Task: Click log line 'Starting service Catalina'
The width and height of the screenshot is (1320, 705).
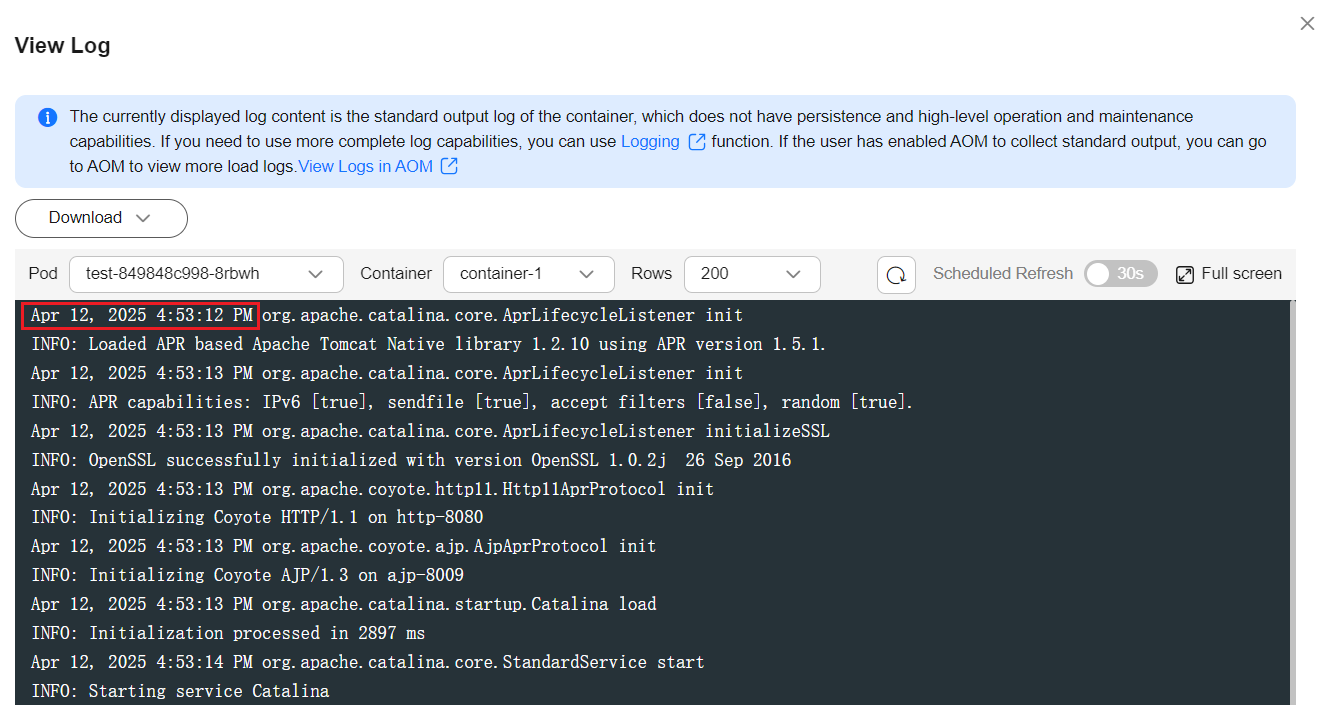Action: tap(180, 692)
